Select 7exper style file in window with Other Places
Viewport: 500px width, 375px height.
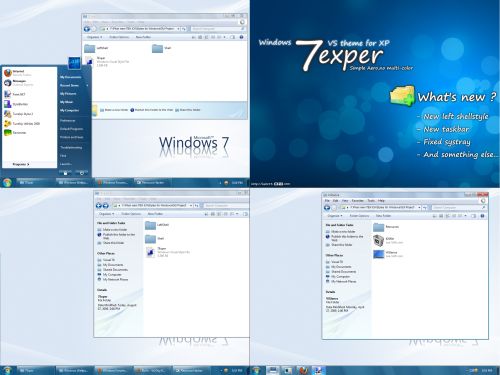[168, 252]
